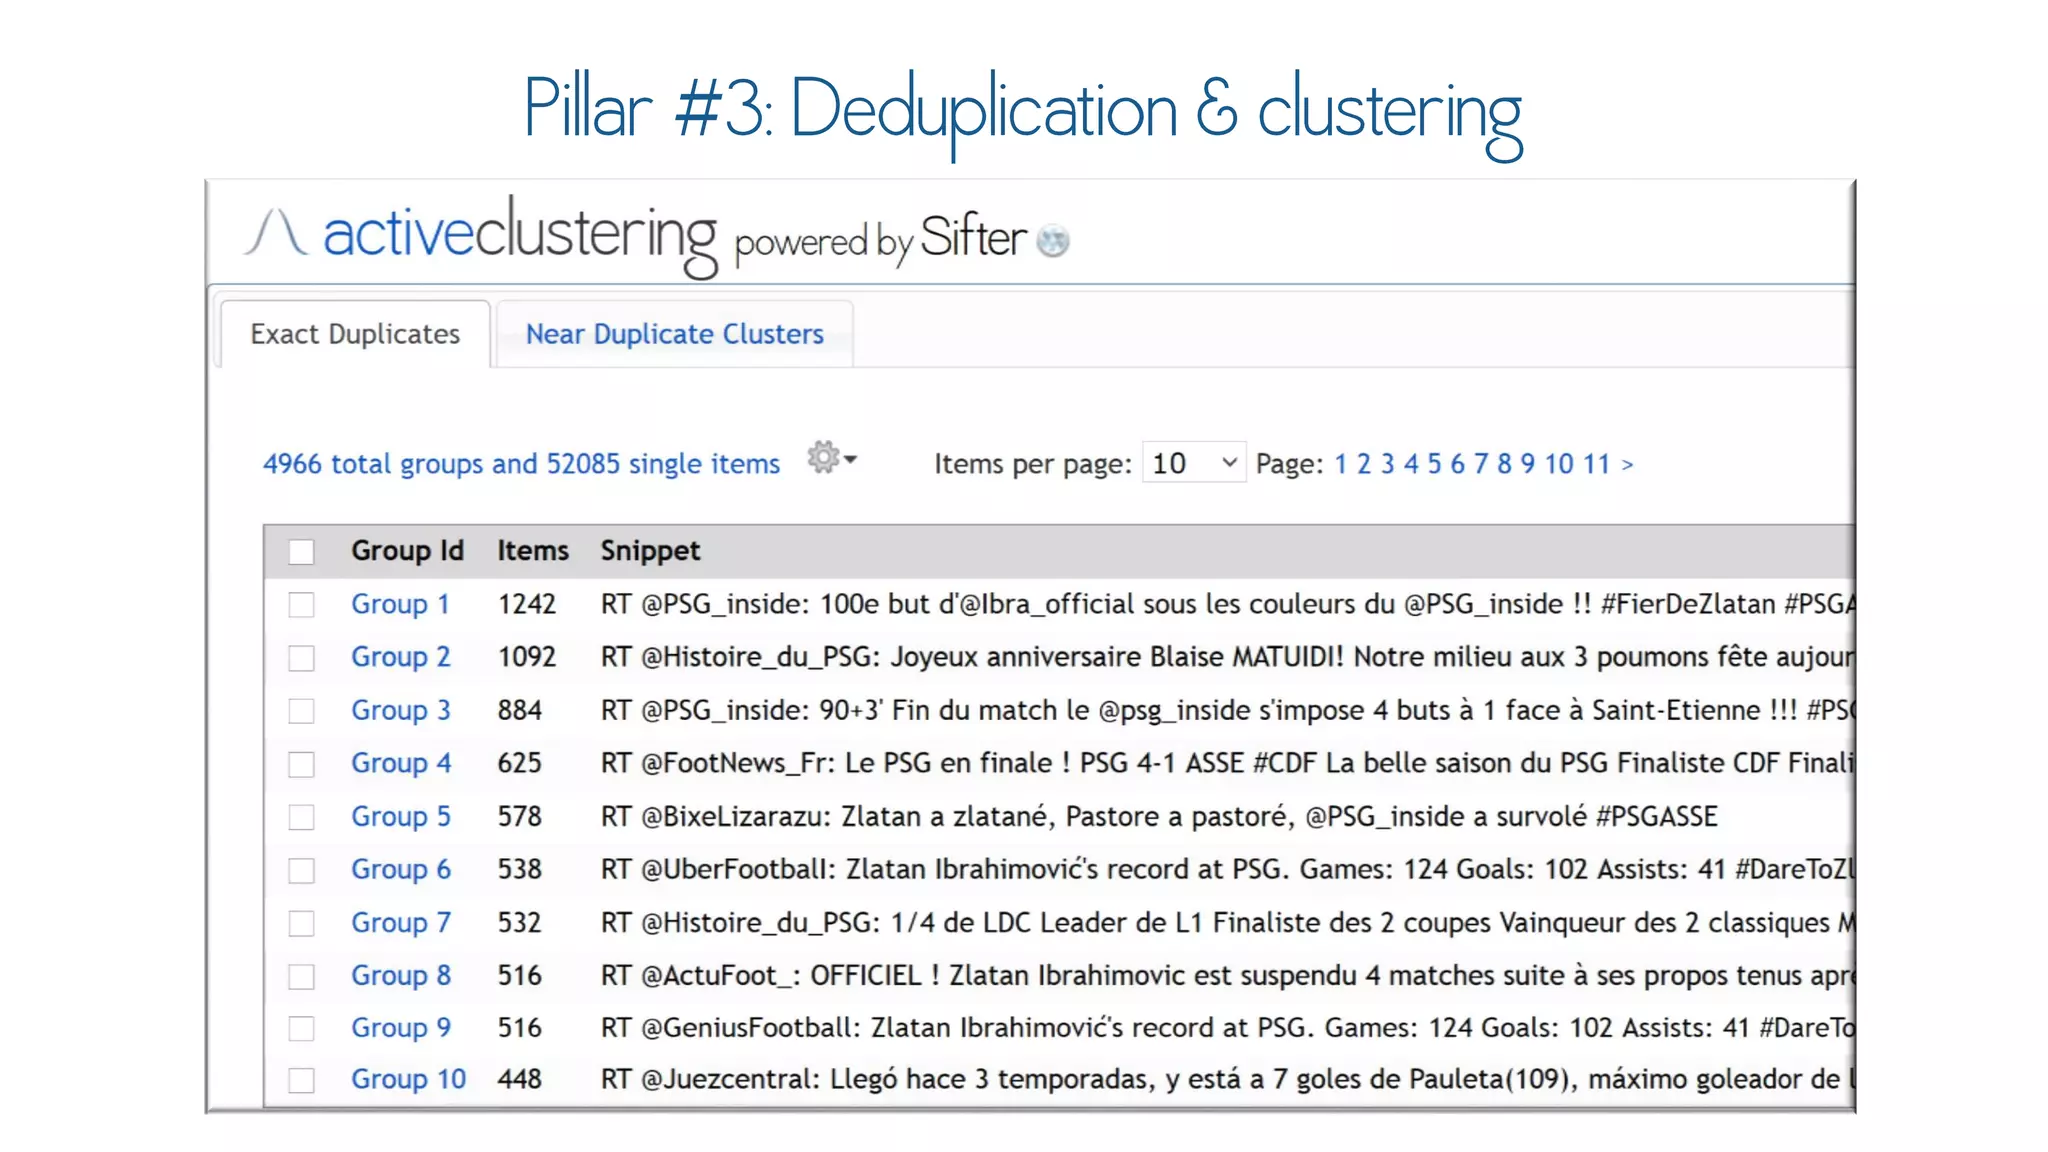
Task: Click the @Juezcentral snippet text
Action: pyautogui.click(x=1227, y=1079)
